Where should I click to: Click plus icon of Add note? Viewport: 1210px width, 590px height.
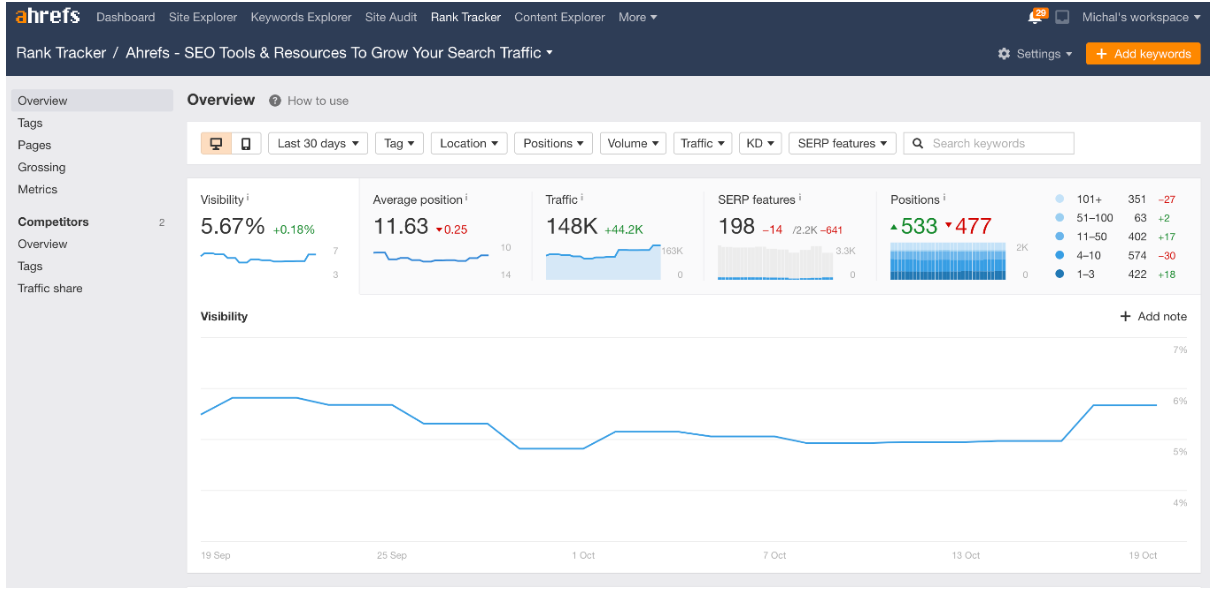(1126, 316)
